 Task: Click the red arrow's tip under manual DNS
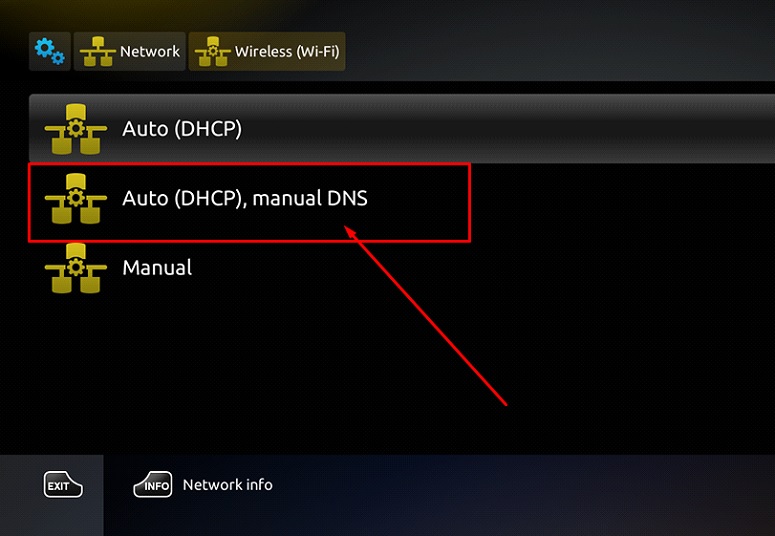click(346, 228)
